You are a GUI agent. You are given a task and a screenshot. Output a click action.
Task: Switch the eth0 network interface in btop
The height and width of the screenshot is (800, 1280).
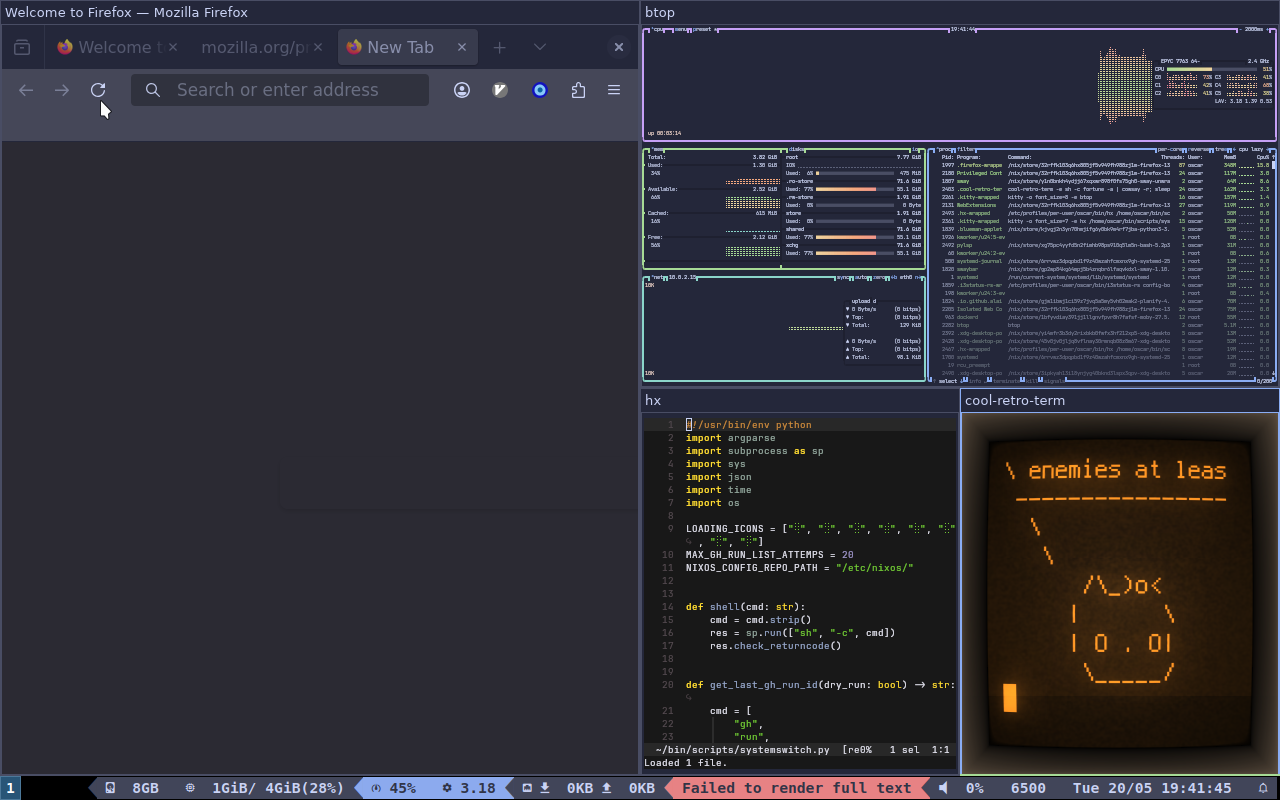905,277
